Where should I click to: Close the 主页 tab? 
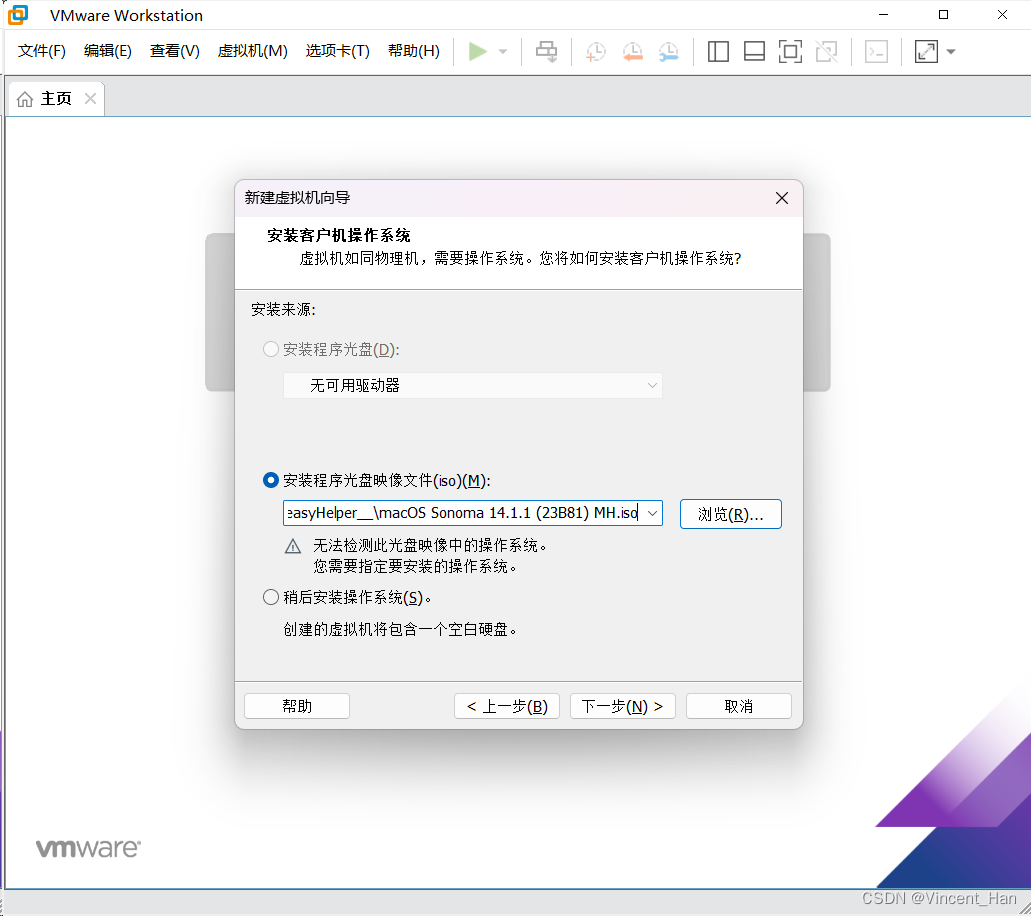[91, 99]
